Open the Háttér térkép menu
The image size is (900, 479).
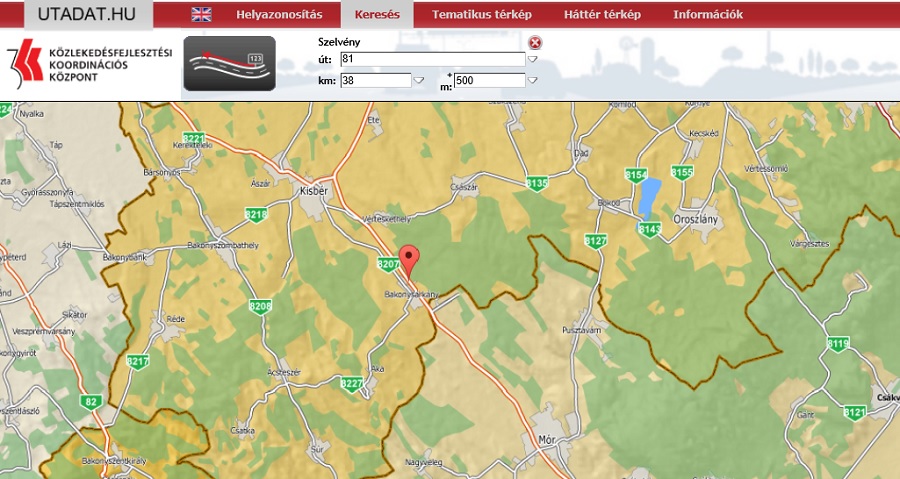pyautogui.click(x=601, y=15)
